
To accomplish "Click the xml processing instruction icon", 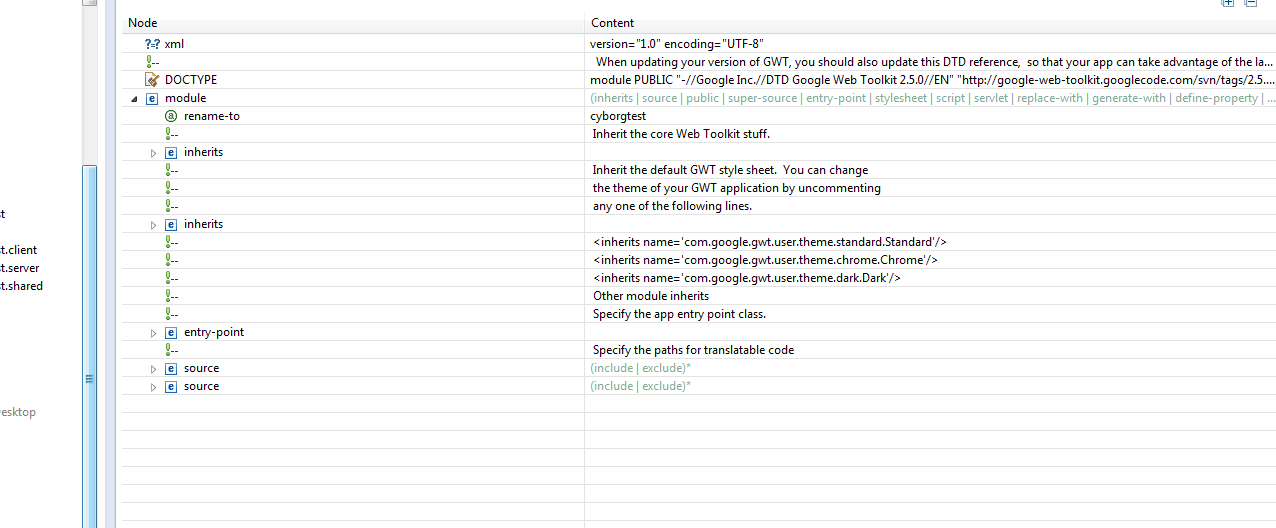I will (152, 44).
